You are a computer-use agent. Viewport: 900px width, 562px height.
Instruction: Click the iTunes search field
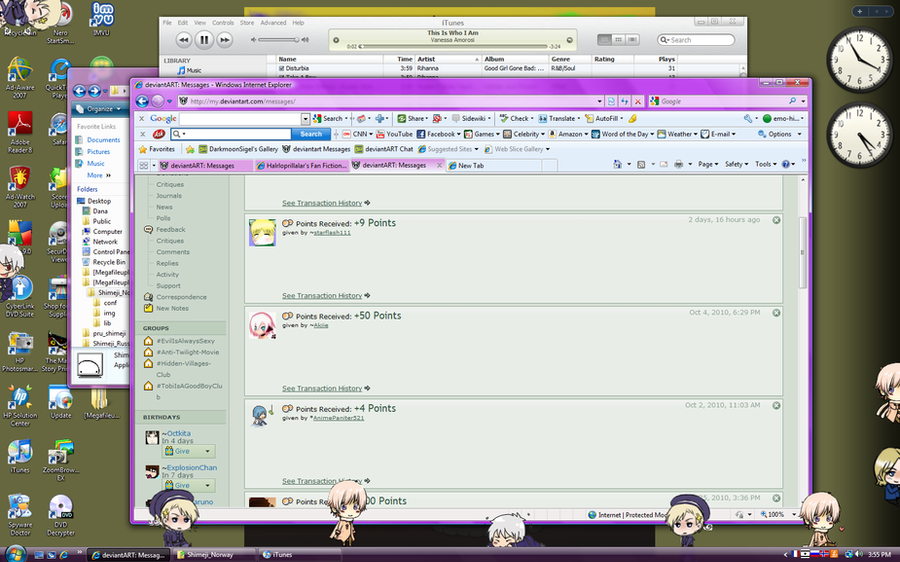pos(696,40)
